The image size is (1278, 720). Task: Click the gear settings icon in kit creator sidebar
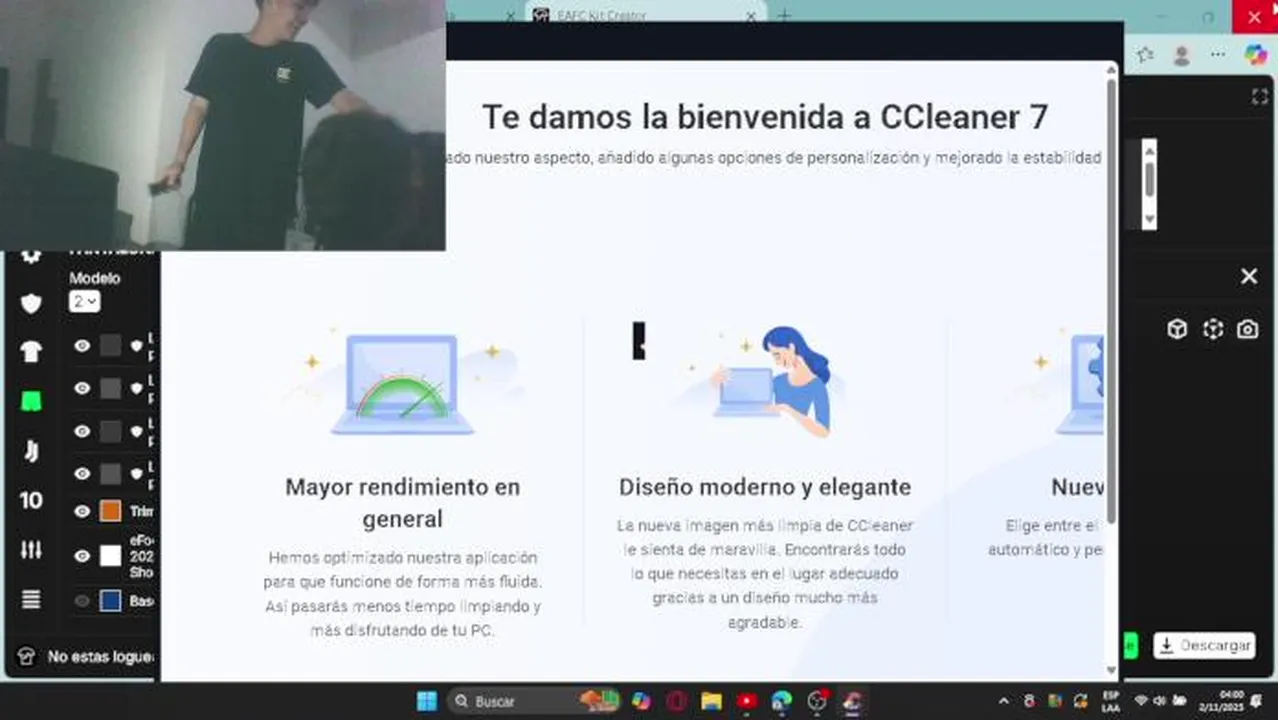point(31,256)
